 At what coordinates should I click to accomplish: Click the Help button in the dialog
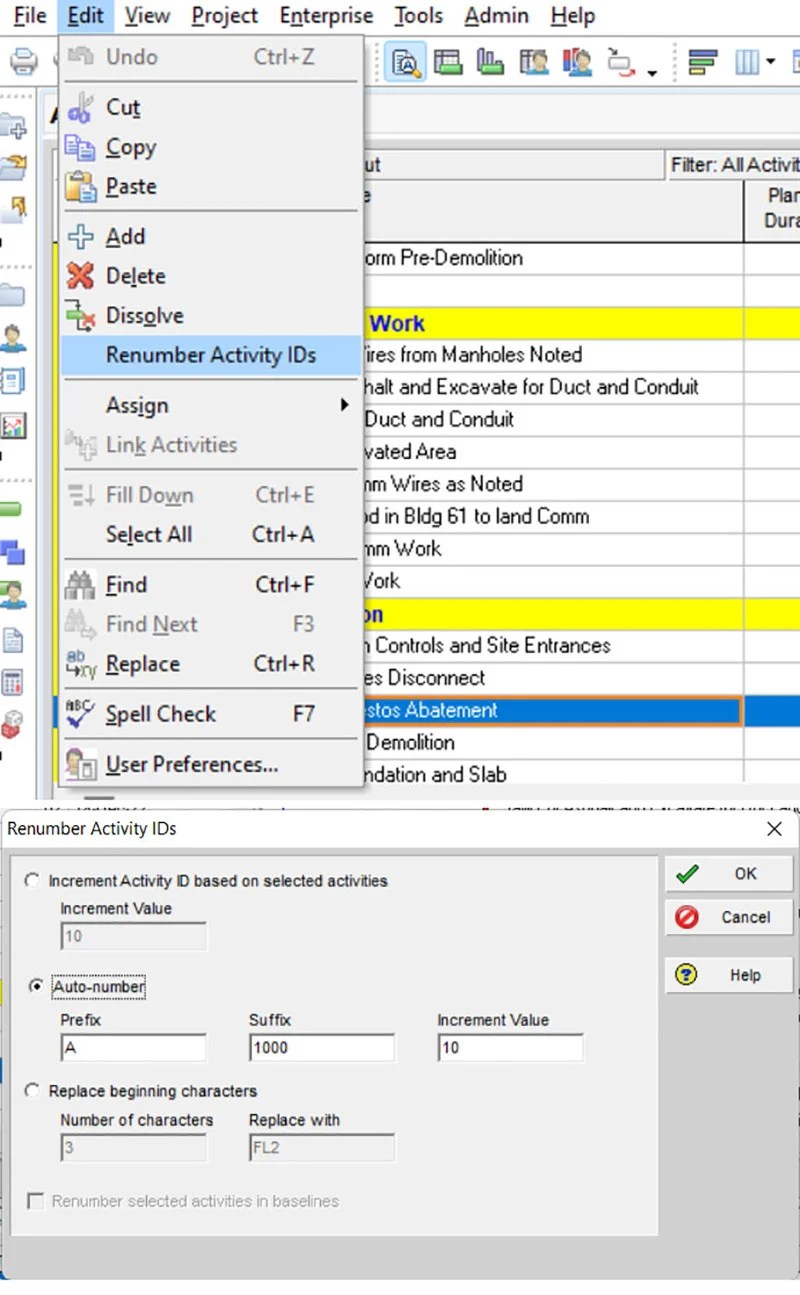point(729,975)
